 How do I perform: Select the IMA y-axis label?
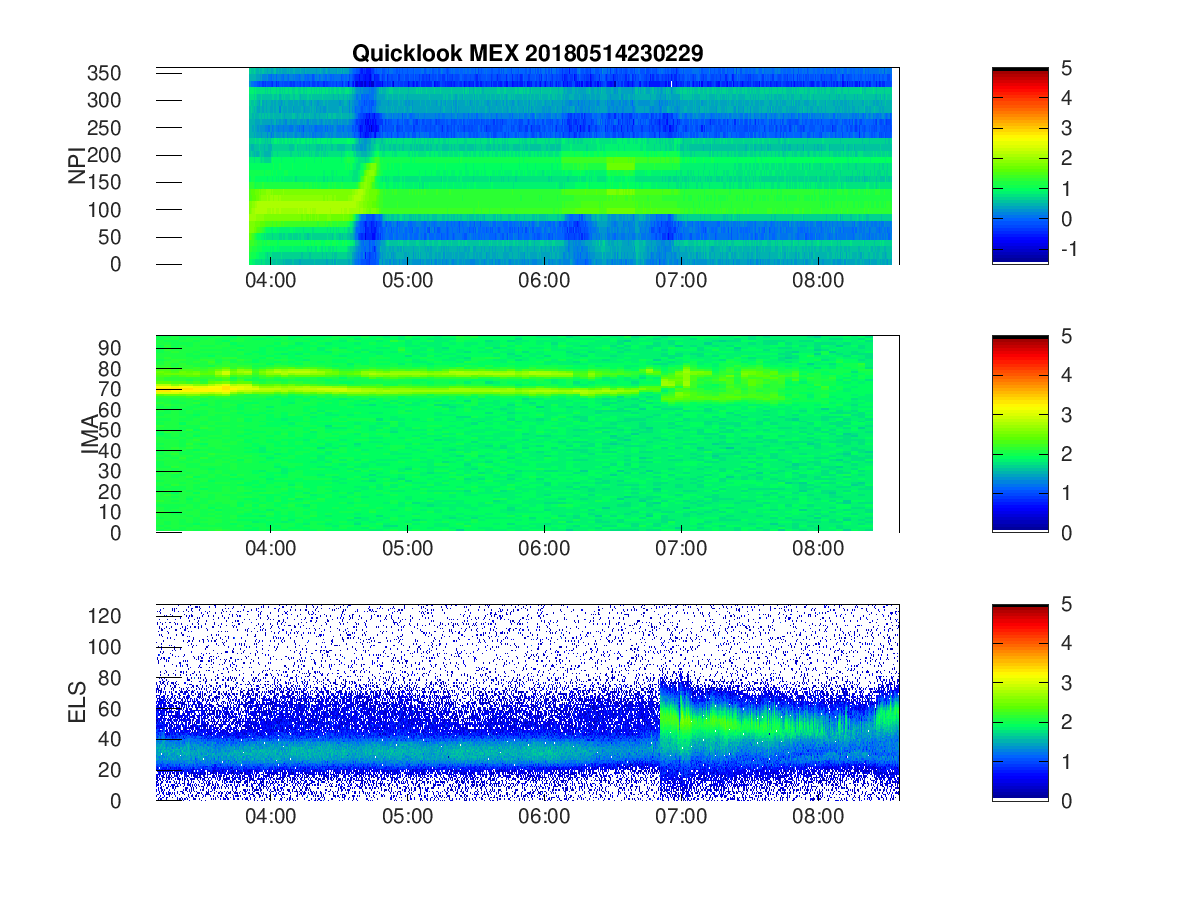tap(91, 434)
